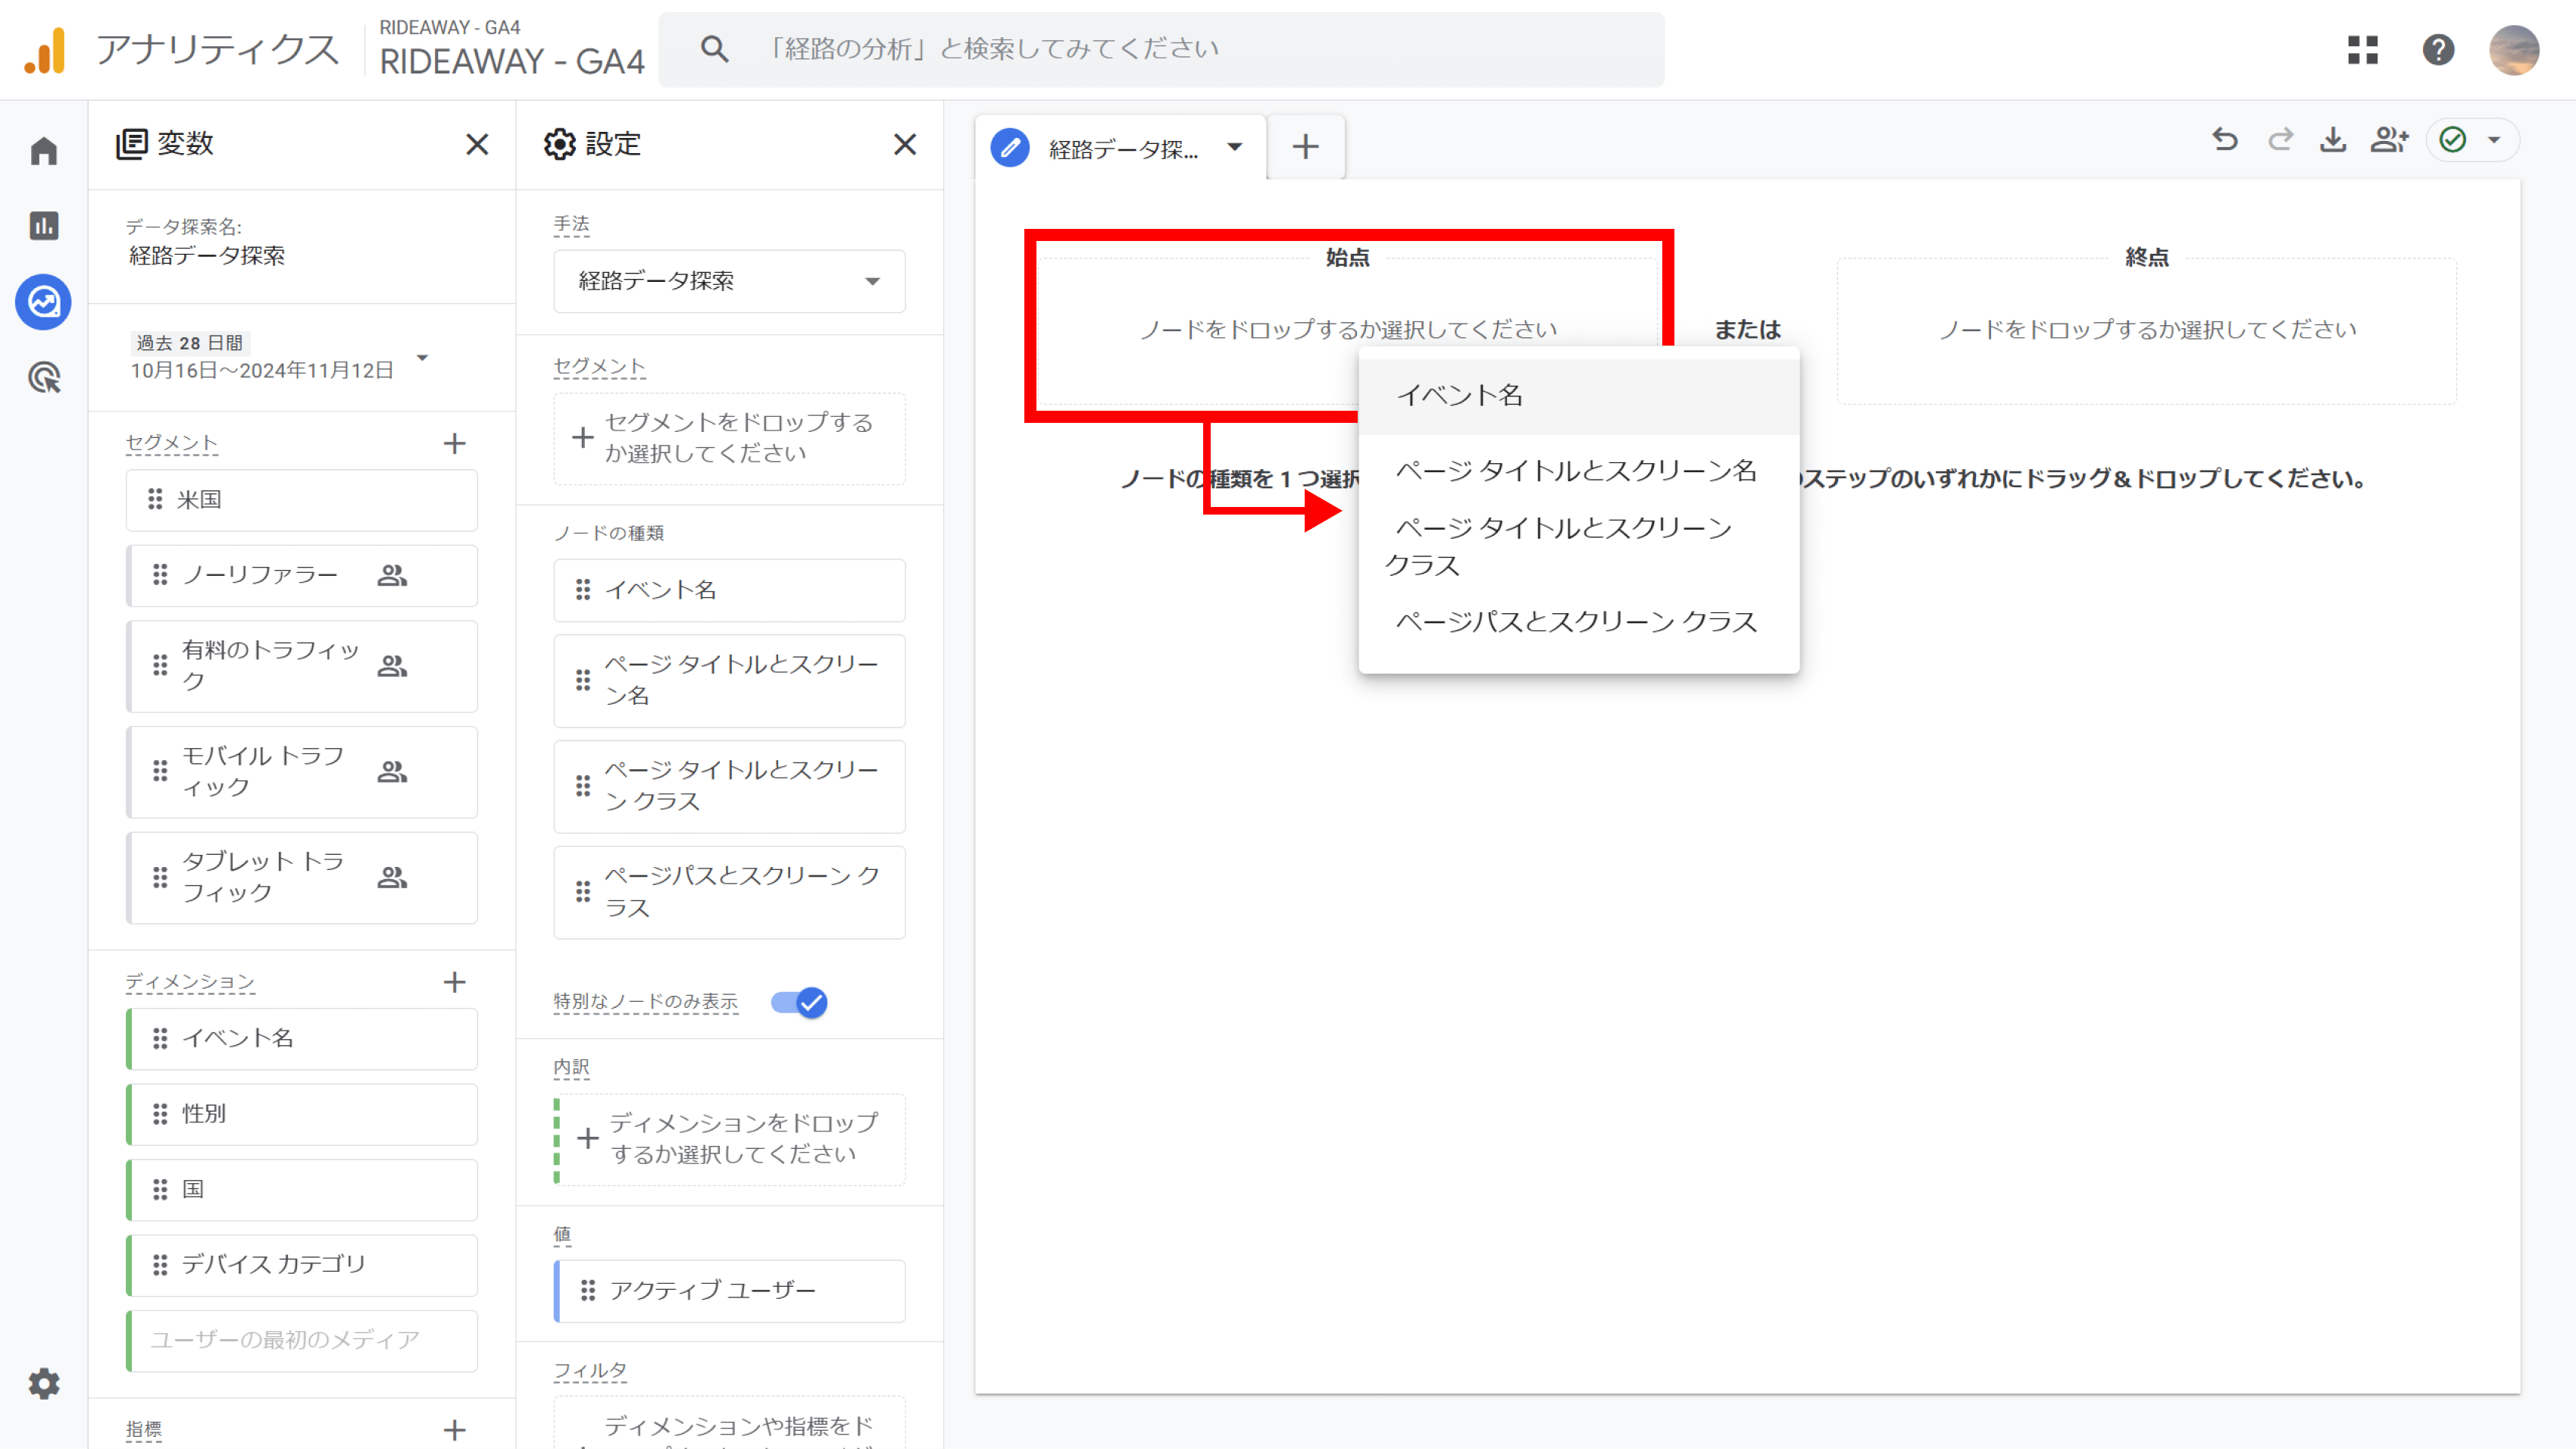The width and height of the screenshot is (2576, 1449).
Task: Select the 国 dimension item
Action: point(302,1190)
